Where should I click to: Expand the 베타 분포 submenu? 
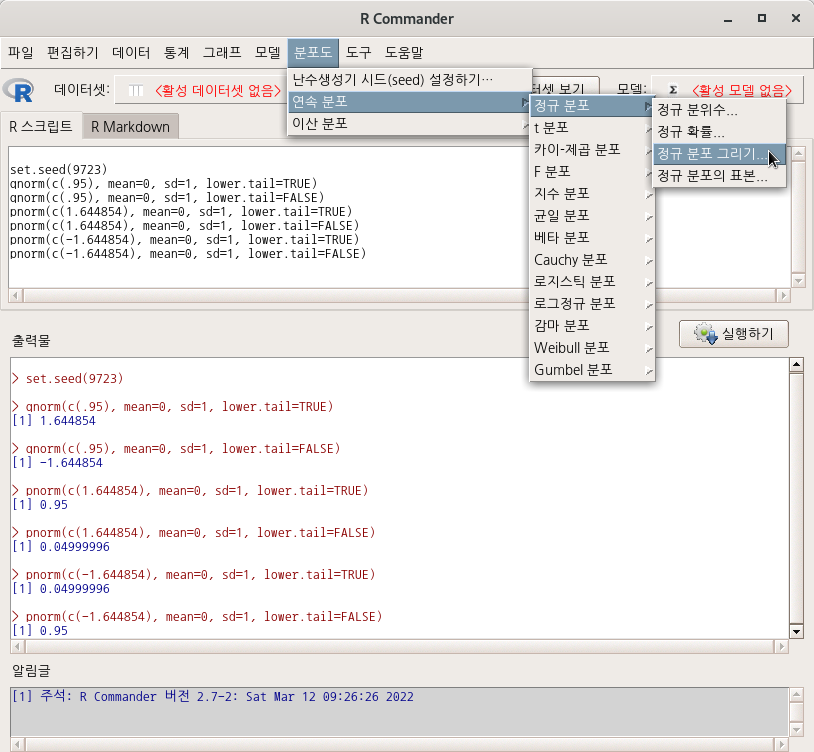592,238
